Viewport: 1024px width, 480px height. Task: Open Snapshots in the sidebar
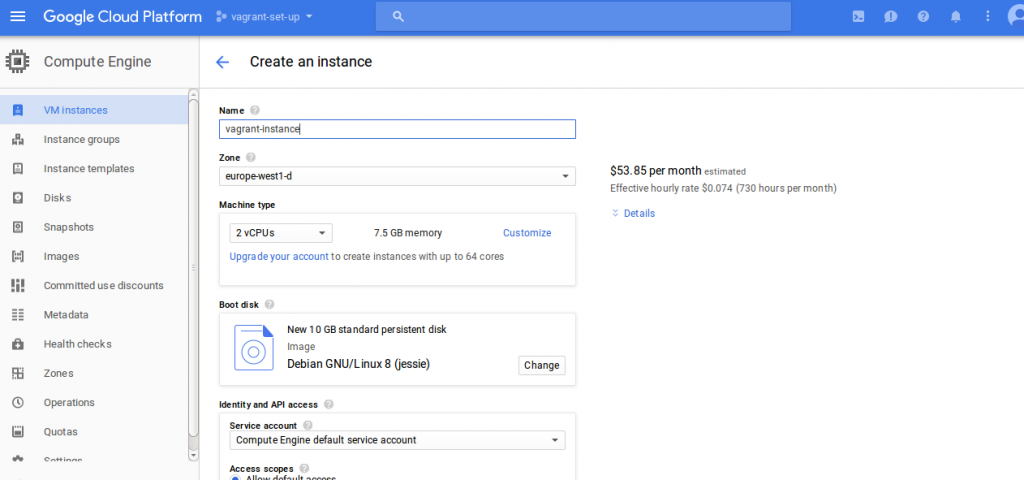94,227
